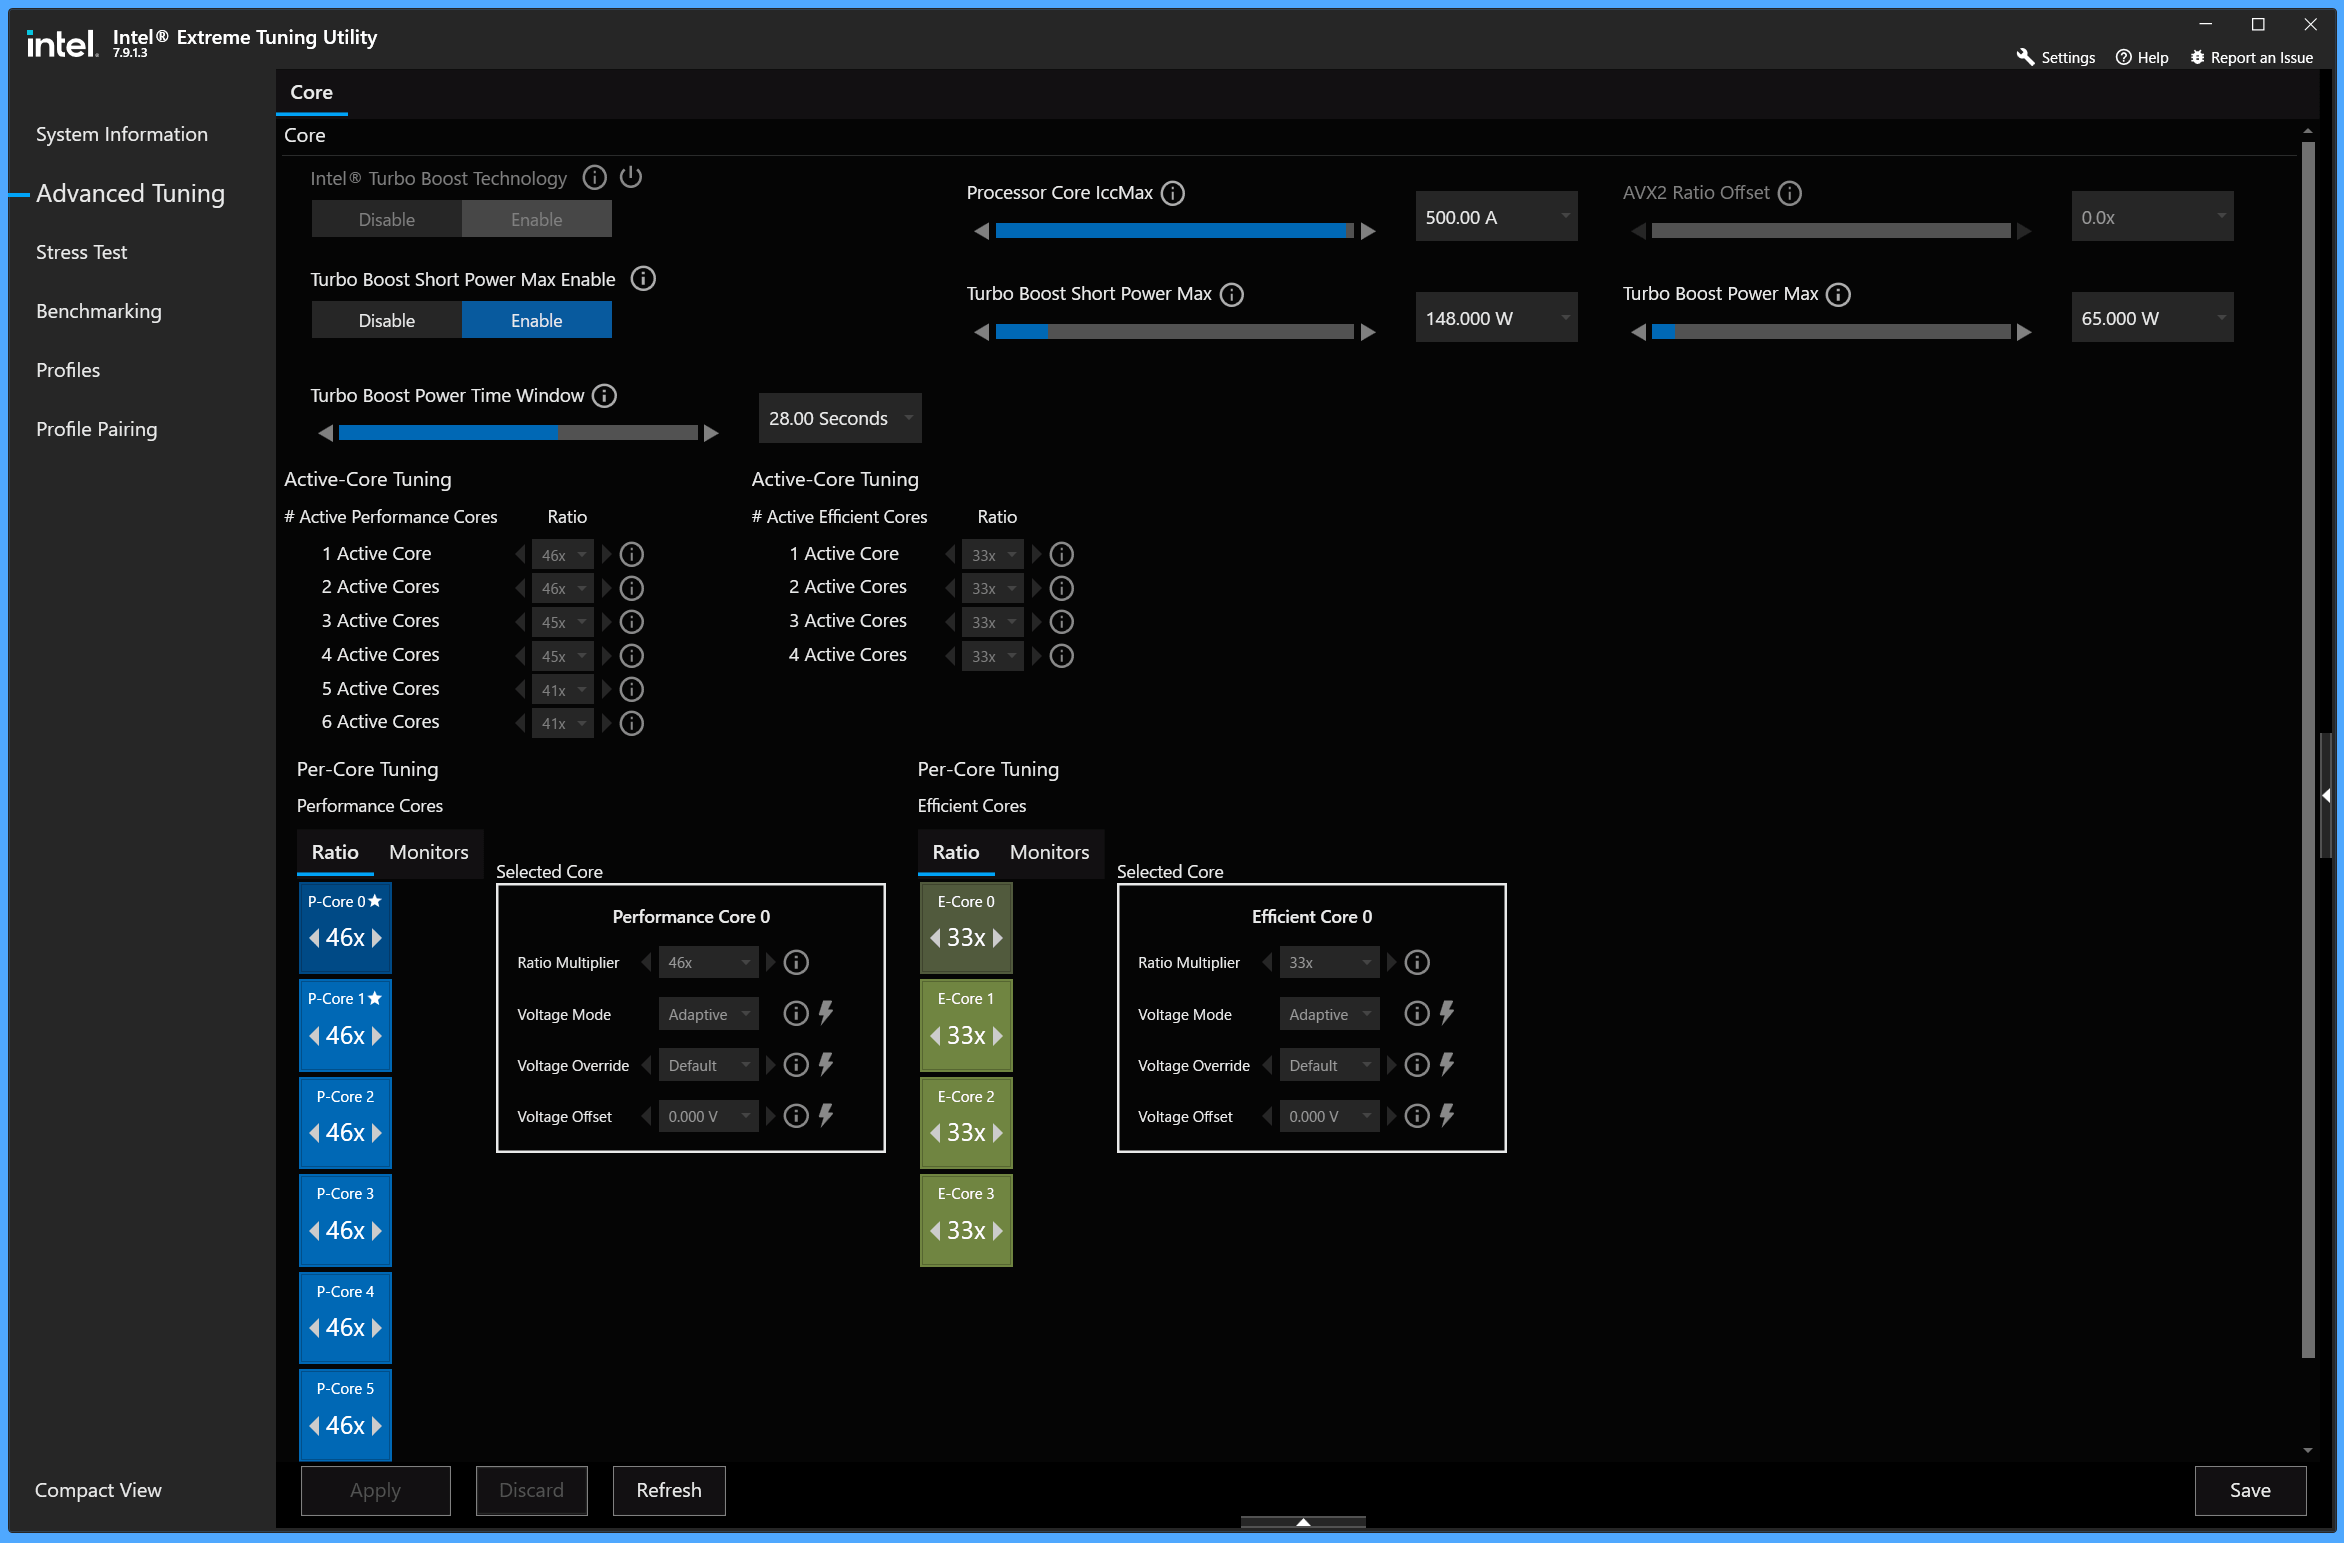Show info for Turbo Boost Short Power Max Enable

(x=643, y=279)
